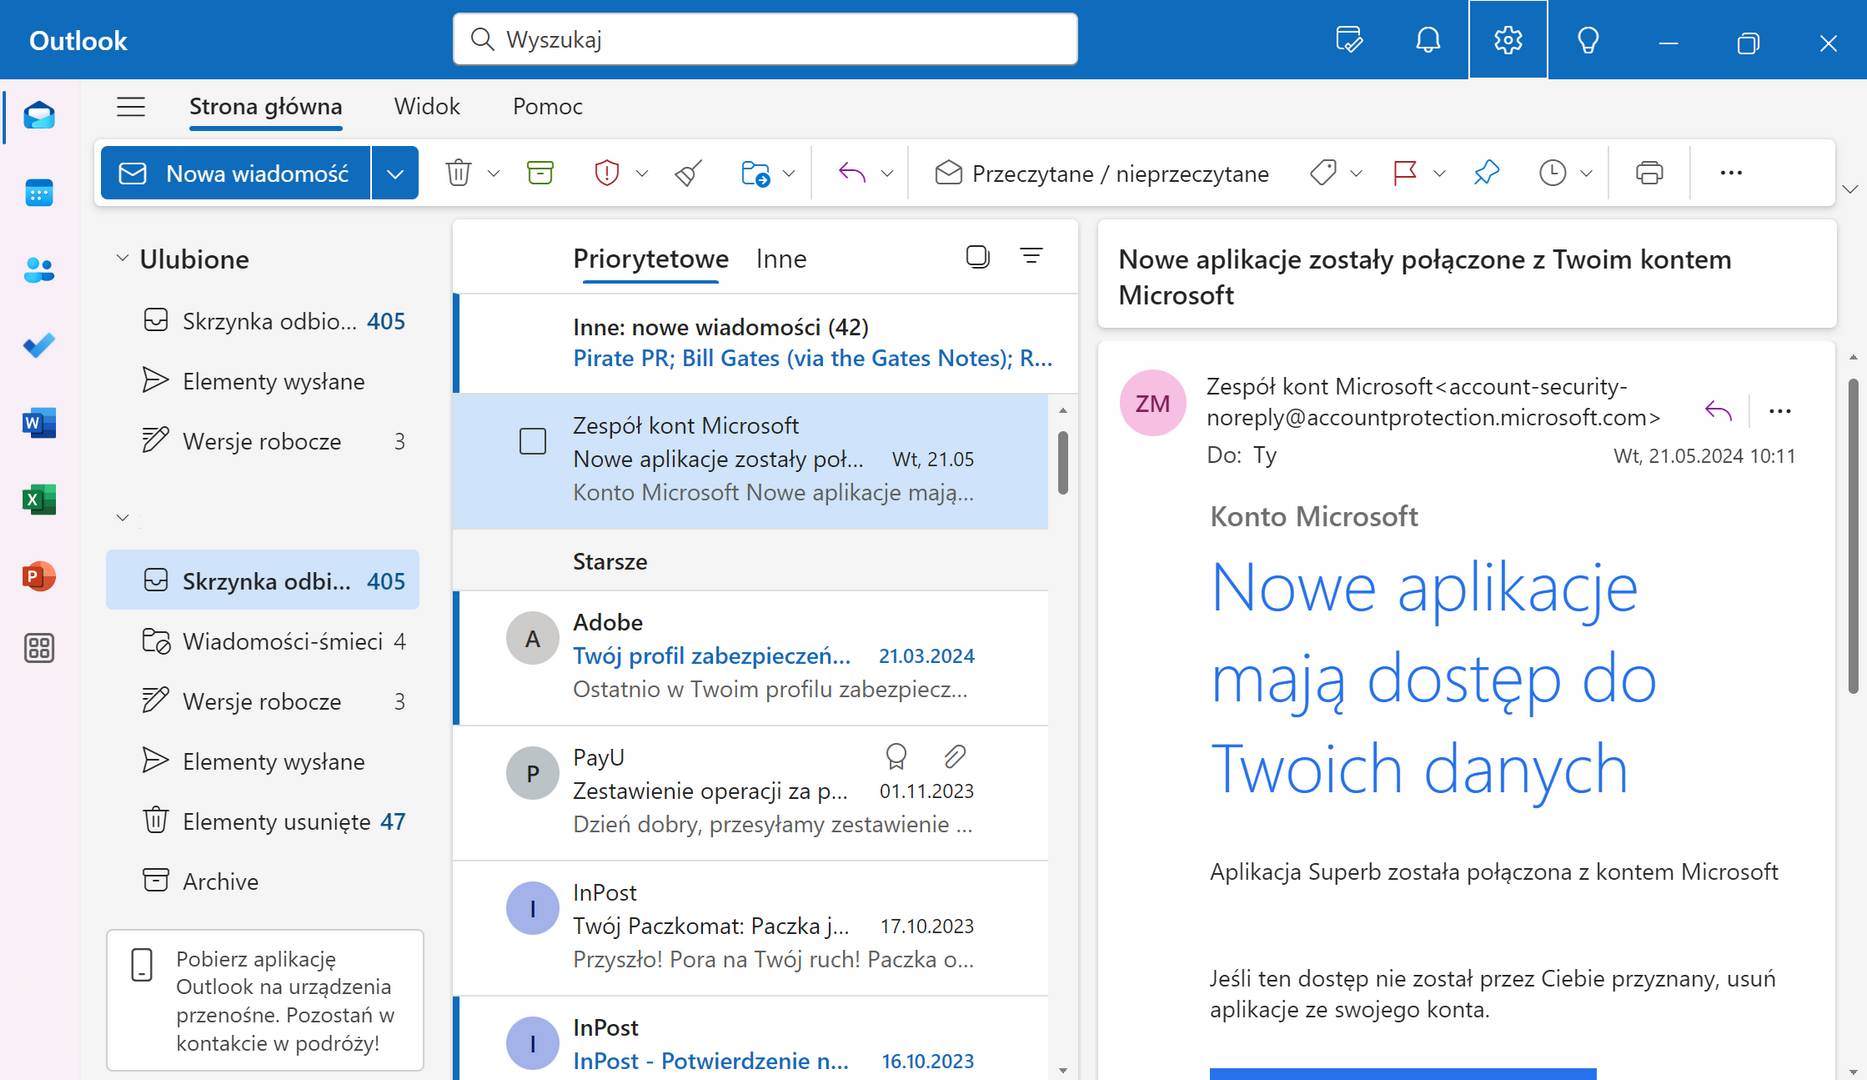Click the trash Delete icon in toolbar
The image size is (1867, 1080).
pos(458,173)
